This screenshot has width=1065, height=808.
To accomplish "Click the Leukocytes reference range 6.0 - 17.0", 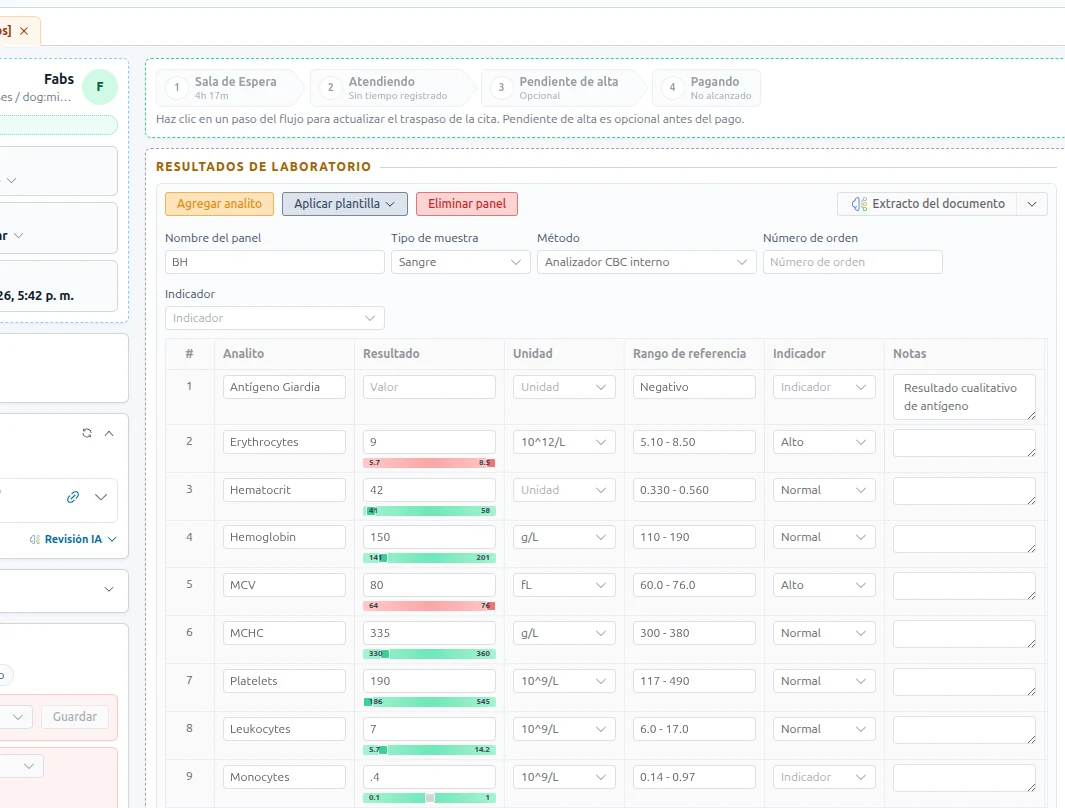I will click(693, 729).
